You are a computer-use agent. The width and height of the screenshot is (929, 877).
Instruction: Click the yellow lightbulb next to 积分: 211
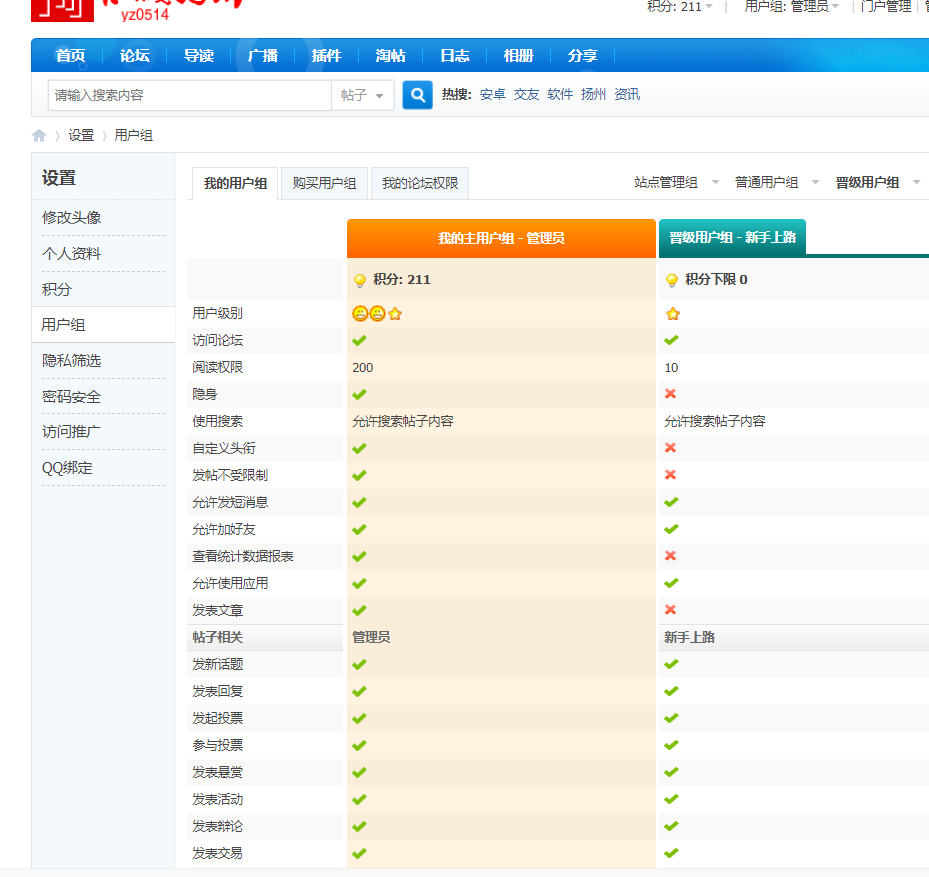[x=360, y=280]
